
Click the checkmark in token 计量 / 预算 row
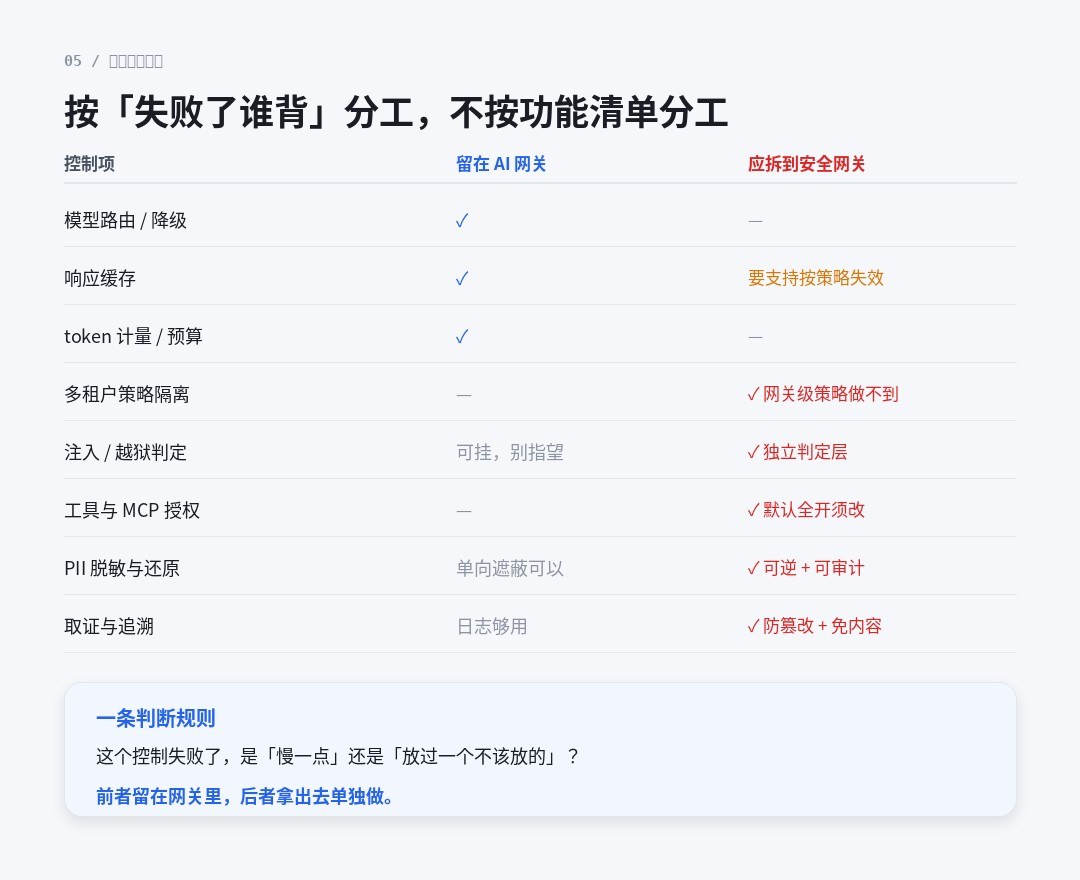point(462,336)
